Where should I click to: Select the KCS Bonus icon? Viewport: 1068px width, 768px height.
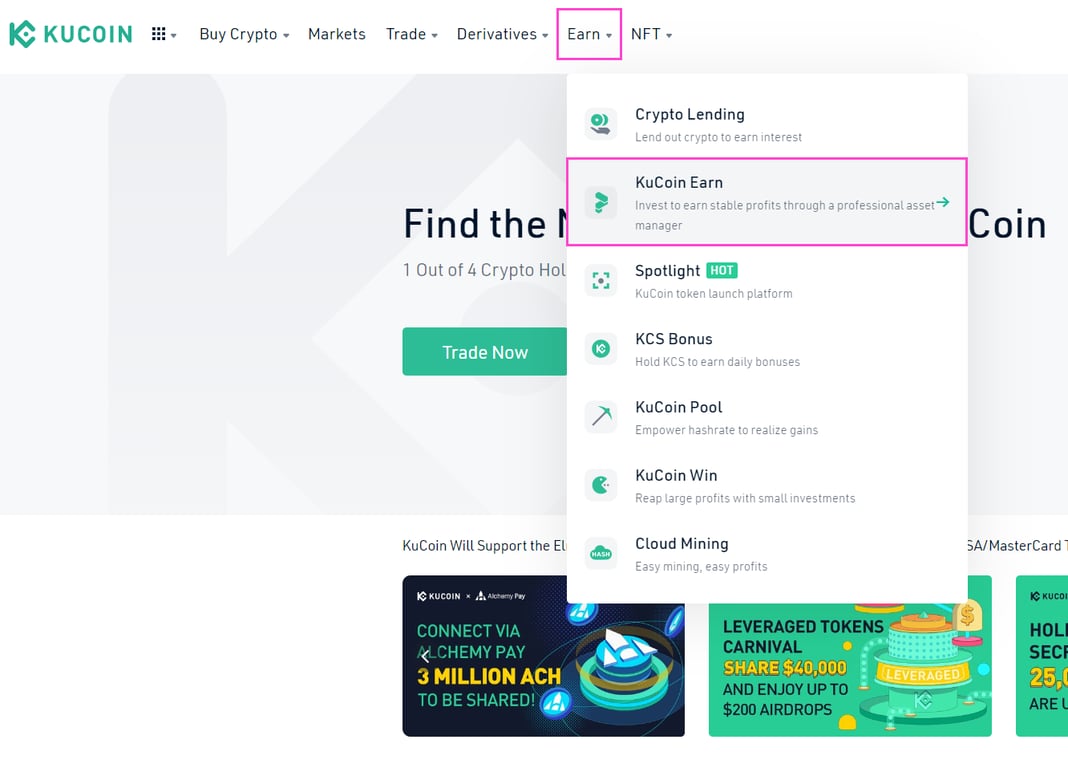(x=601, y=349)
